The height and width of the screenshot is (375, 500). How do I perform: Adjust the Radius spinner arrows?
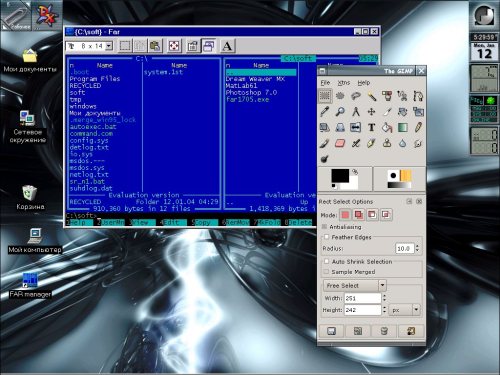tap(417, 248)
